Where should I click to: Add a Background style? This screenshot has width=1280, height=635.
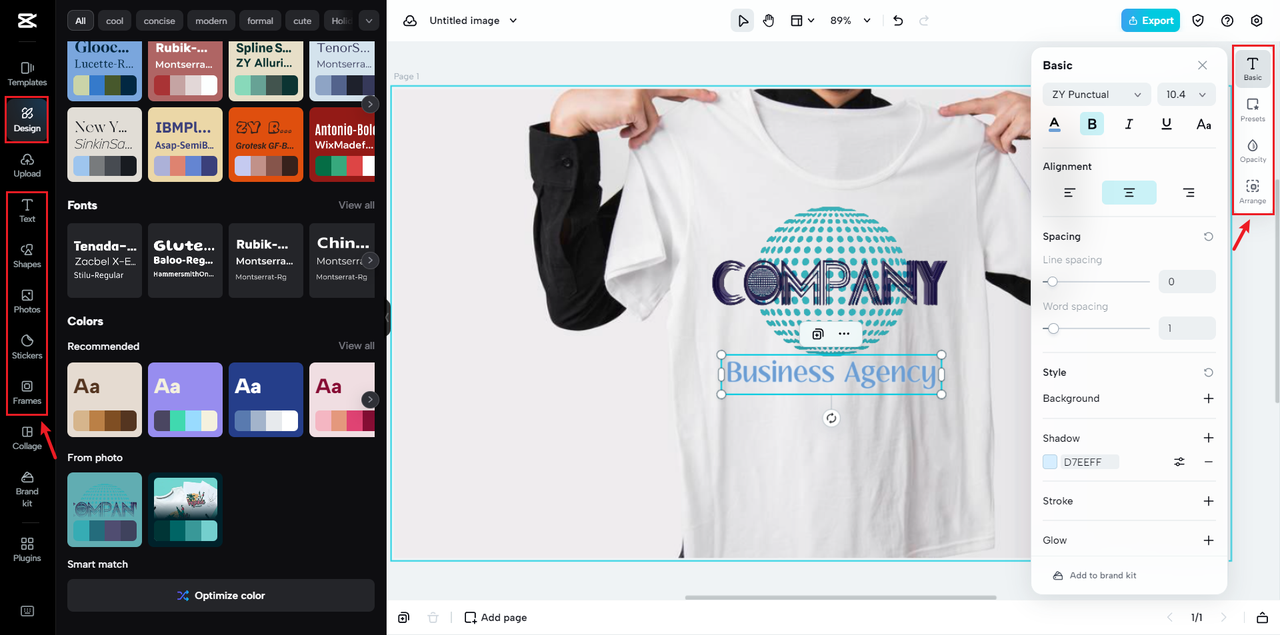pyautogui.click(x=1208, y=398)
